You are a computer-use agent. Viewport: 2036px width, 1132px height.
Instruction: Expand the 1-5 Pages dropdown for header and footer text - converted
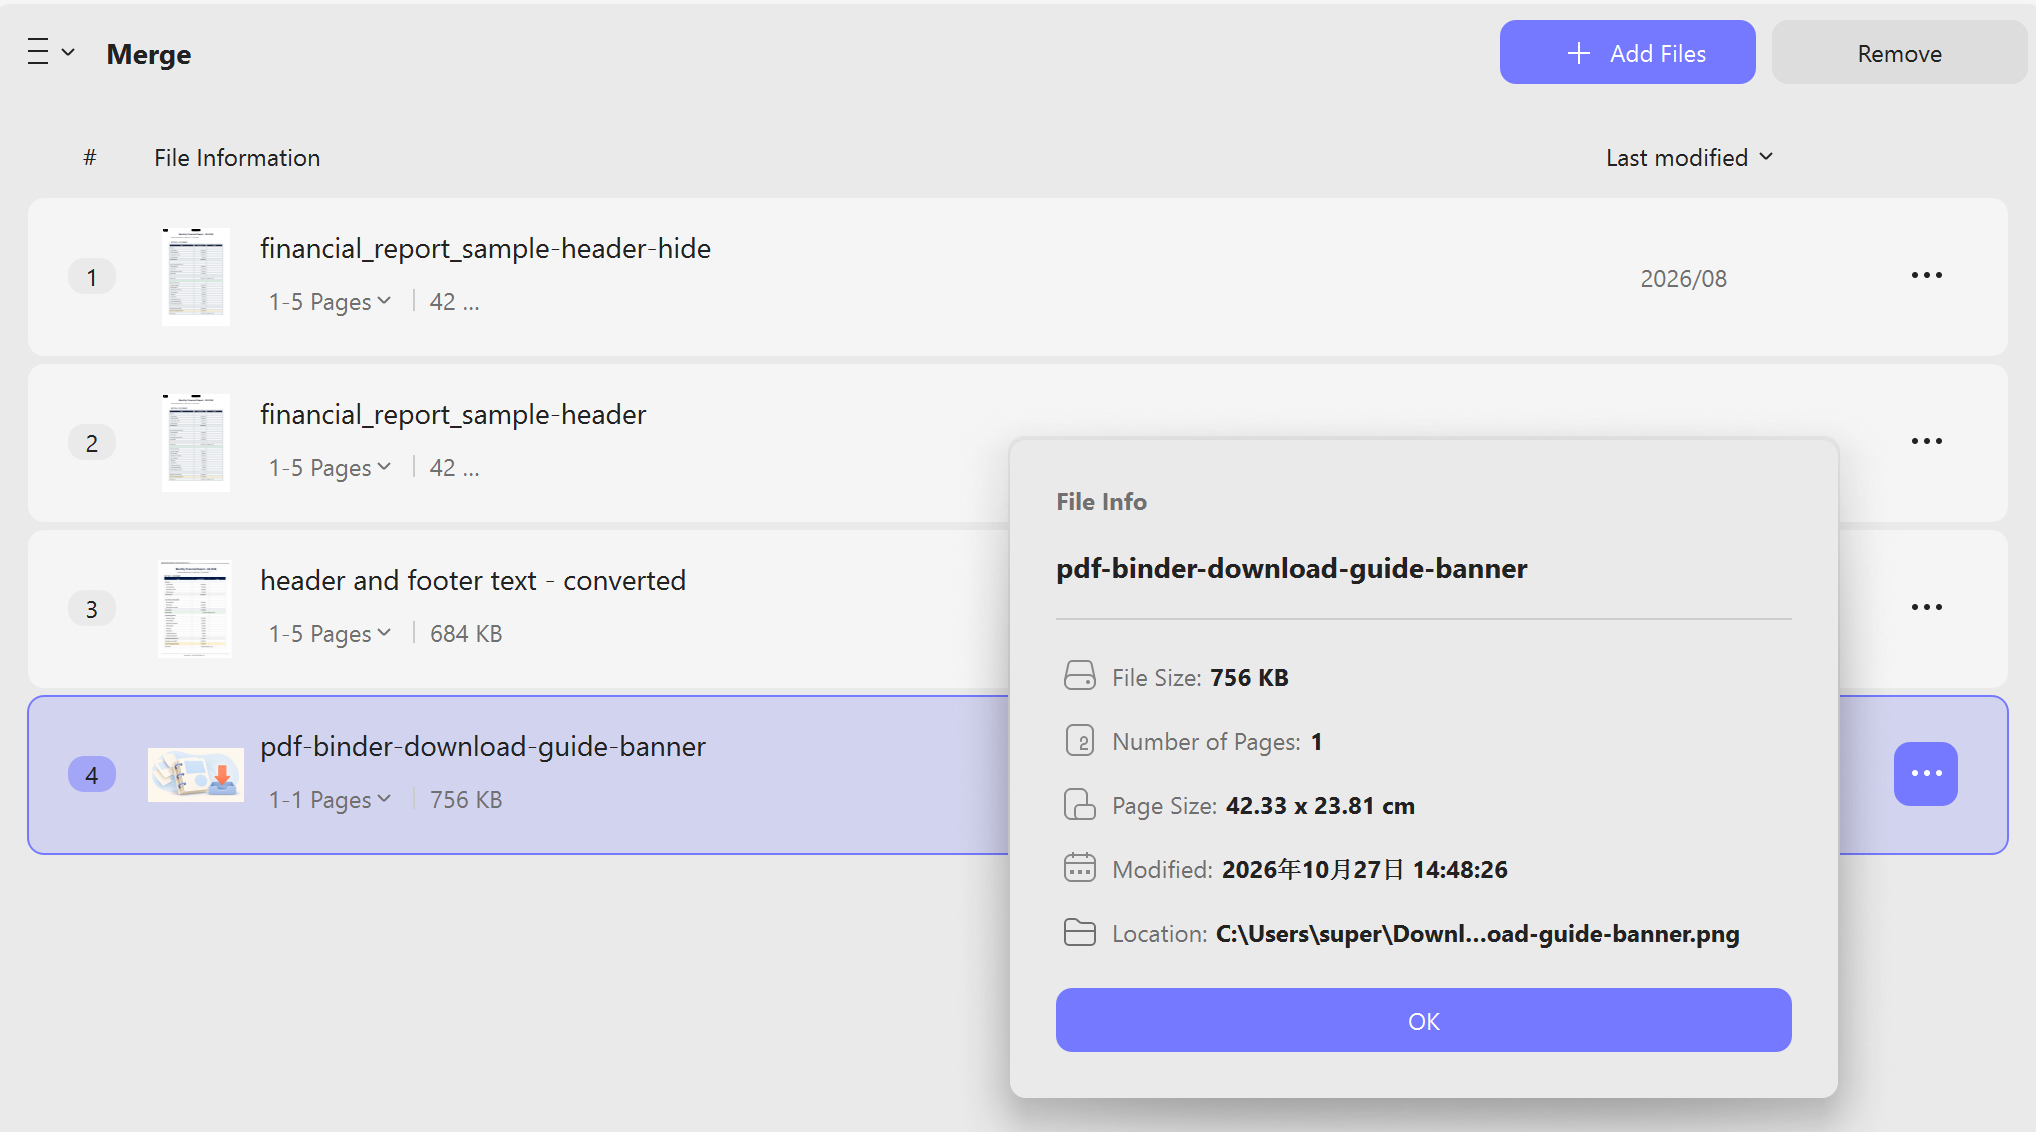point(330,634)
